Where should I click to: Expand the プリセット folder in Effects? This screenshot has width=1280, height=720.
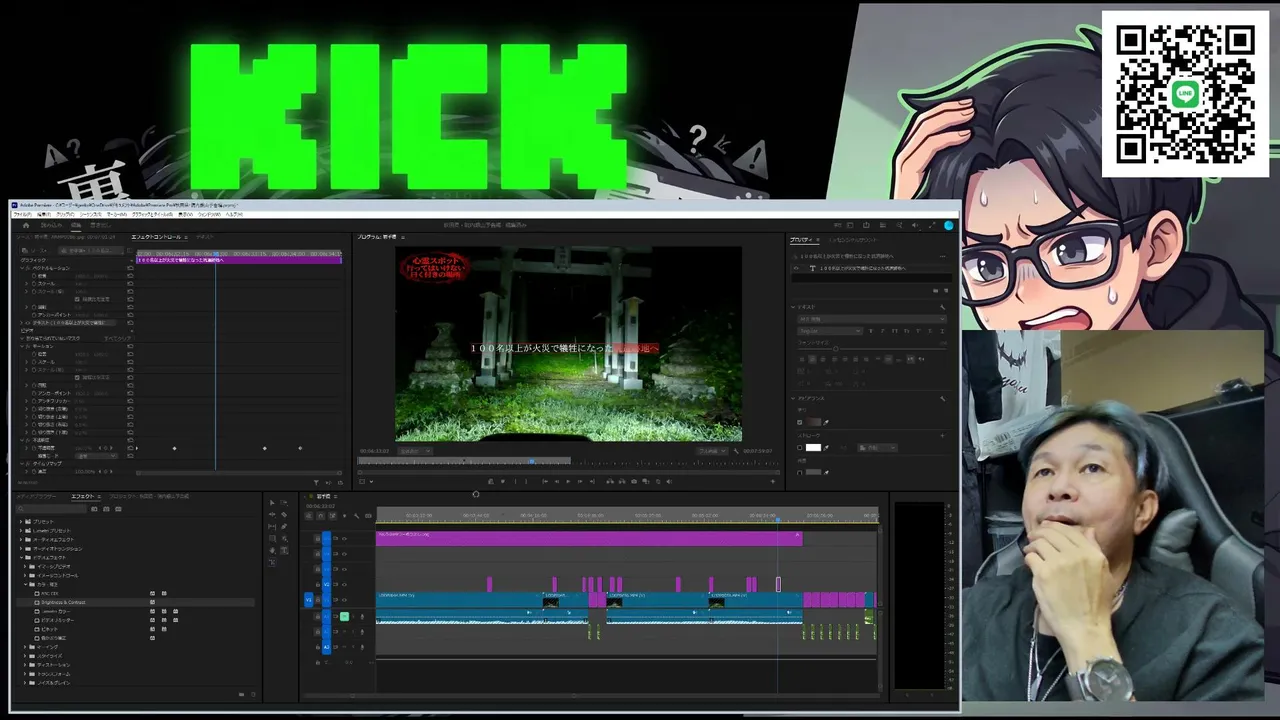[x=22, y=521]
